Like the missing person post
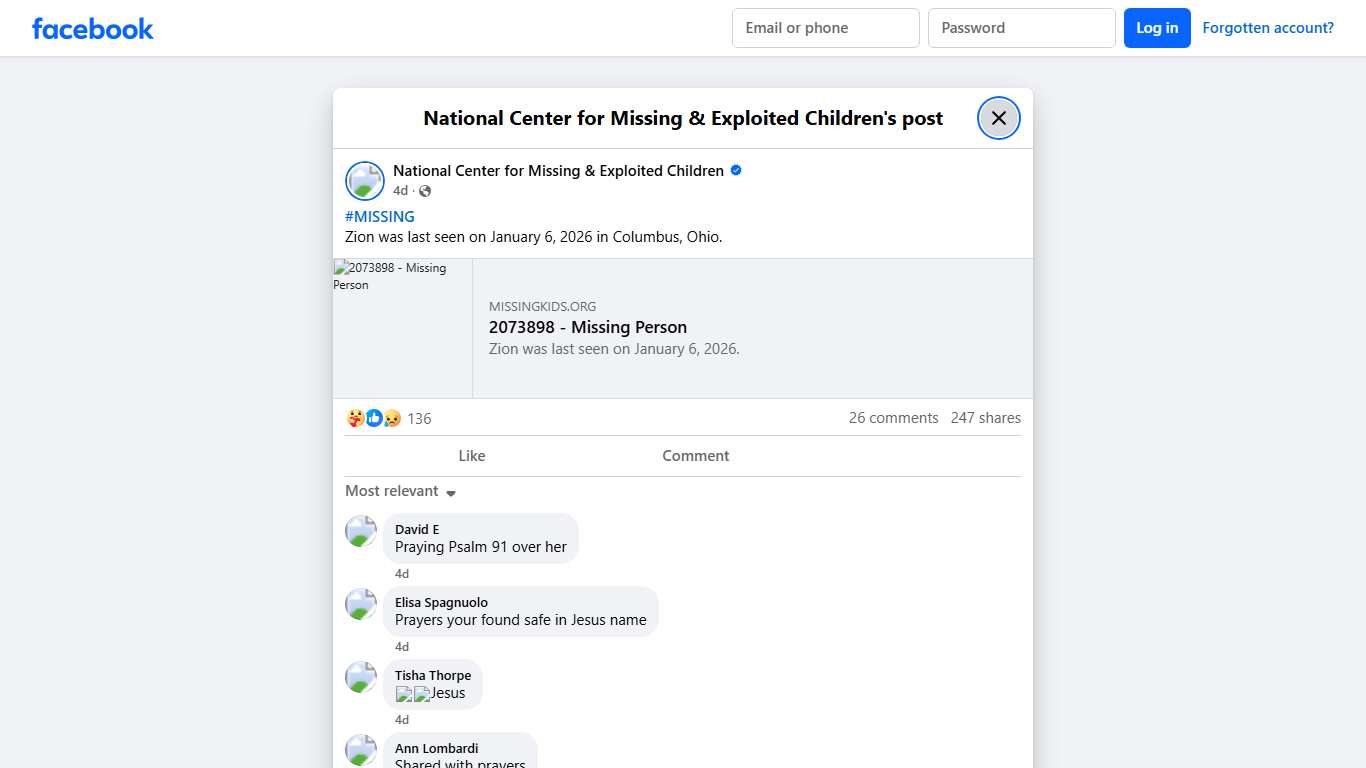 tap(471, 456)
